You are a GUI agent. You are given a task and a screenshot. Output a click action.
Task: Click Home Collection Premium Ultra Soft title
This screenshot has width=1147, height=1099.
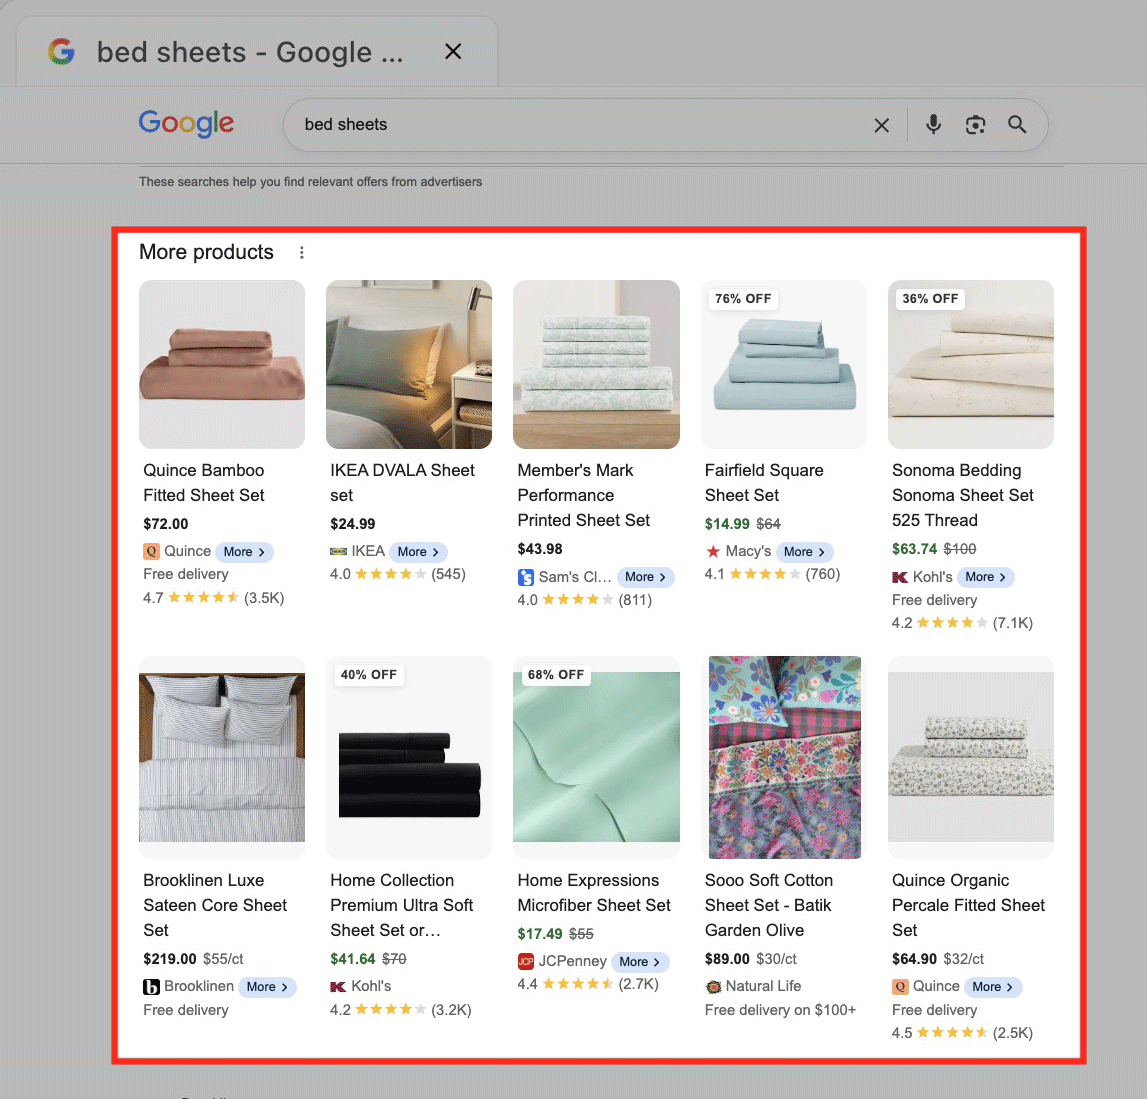tap(402, 905)
